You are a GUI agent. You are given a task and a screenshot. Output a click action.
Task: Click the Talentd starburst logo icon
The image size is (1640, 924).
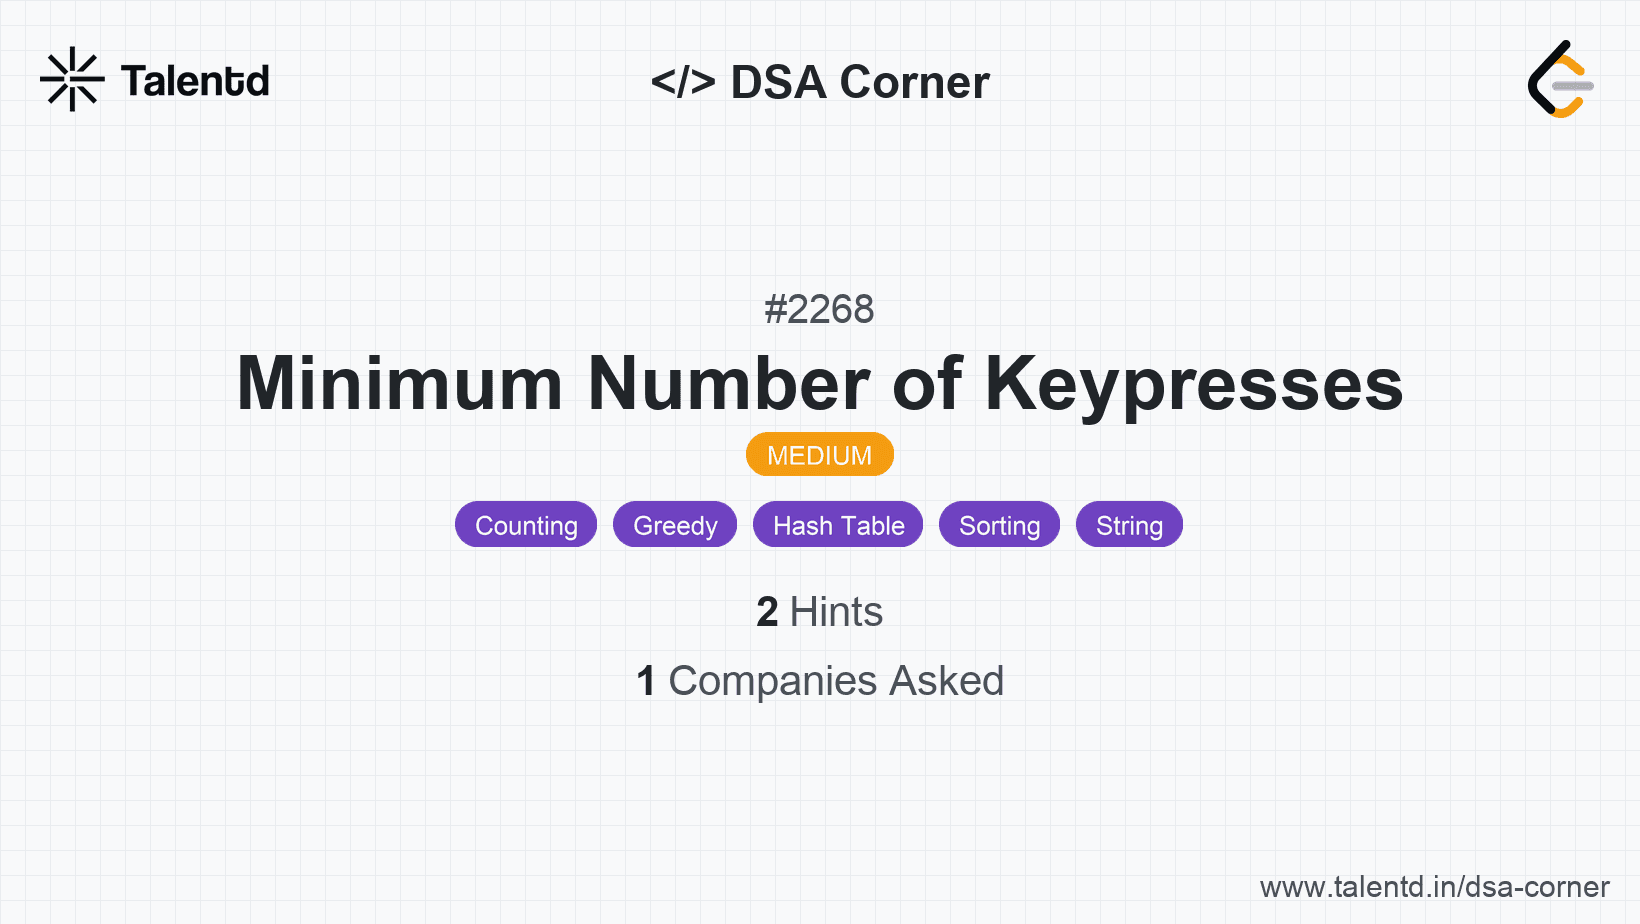(x=72, y=79)
